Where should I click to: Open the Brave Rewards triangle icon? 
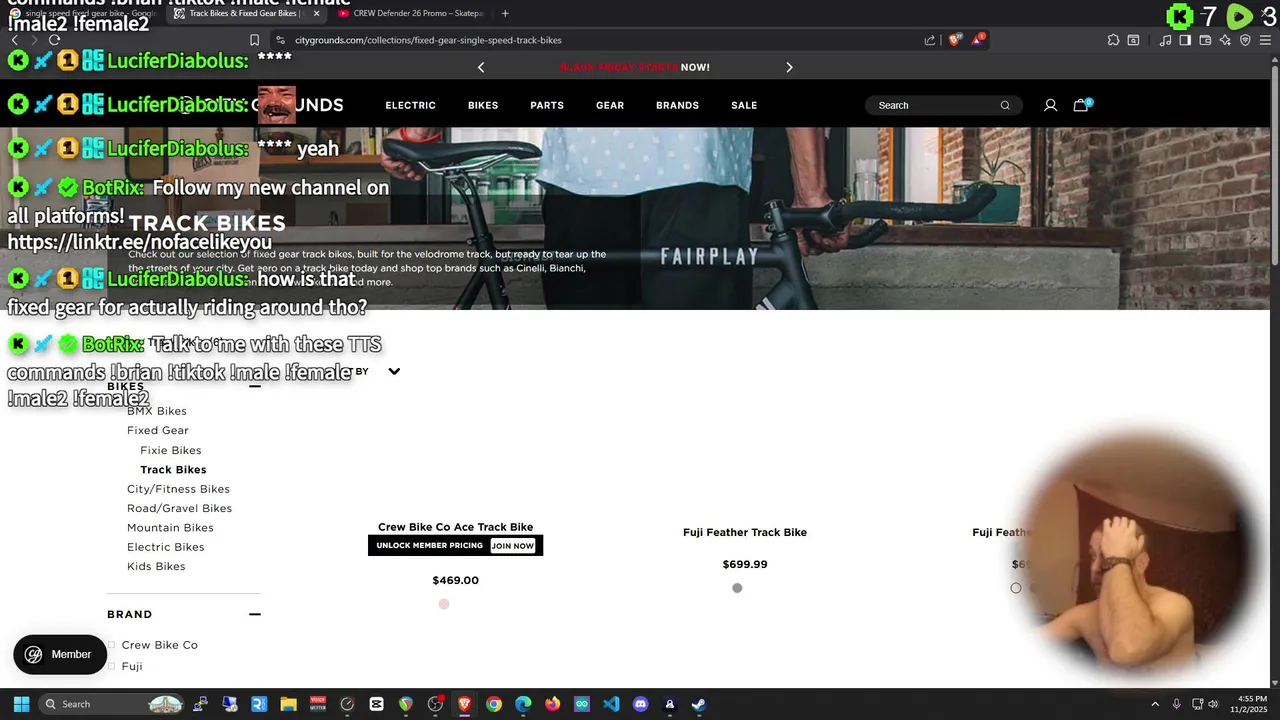(979, 40)
